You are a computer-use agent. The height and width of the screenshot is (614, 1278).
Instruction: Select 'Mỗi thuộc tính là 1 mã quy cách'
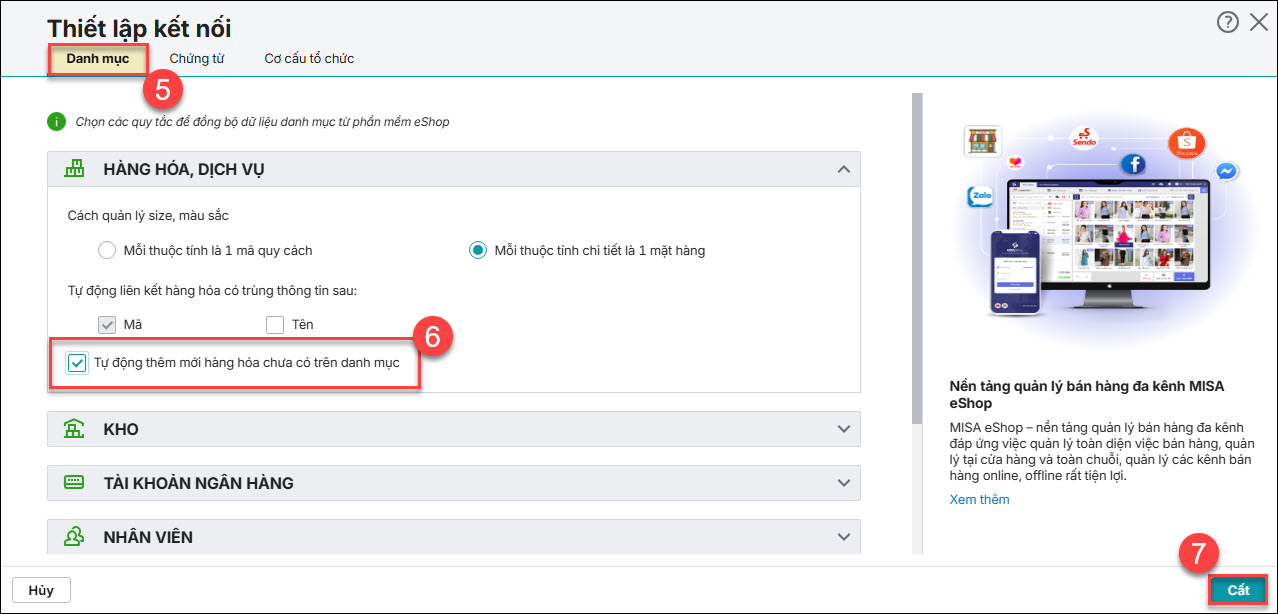pos(107,250)
